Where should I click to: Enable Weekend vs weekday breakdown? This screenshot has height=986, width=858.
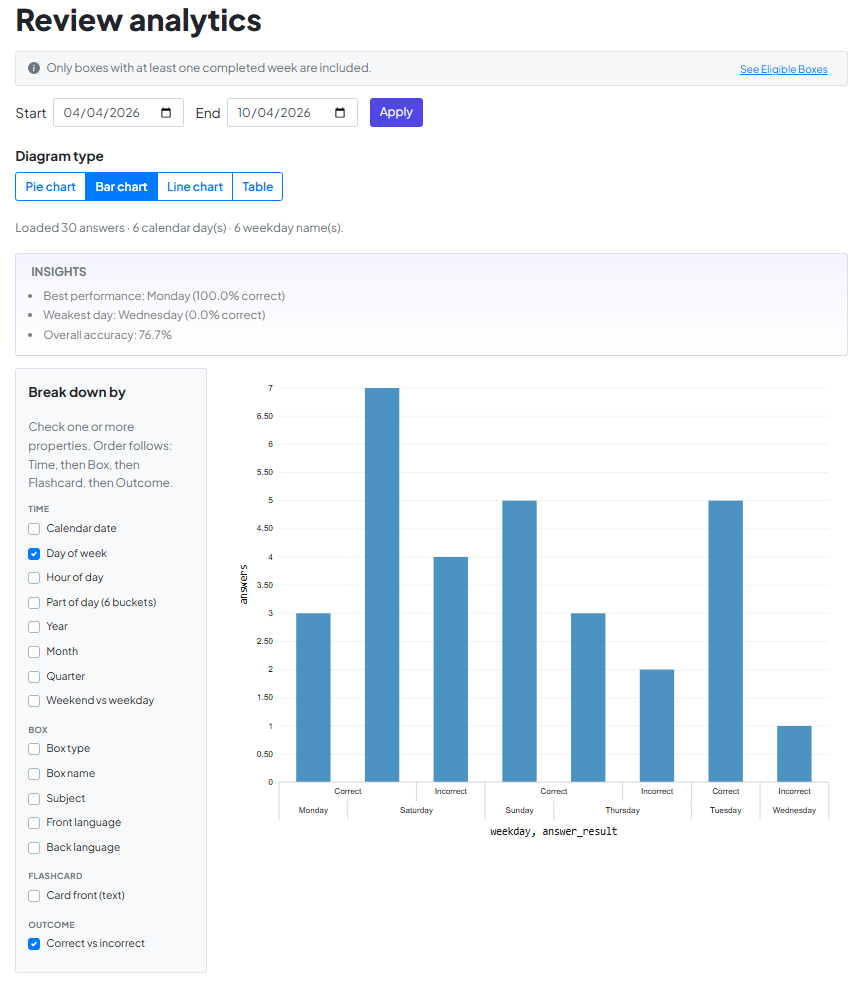[x=34, y=701]
